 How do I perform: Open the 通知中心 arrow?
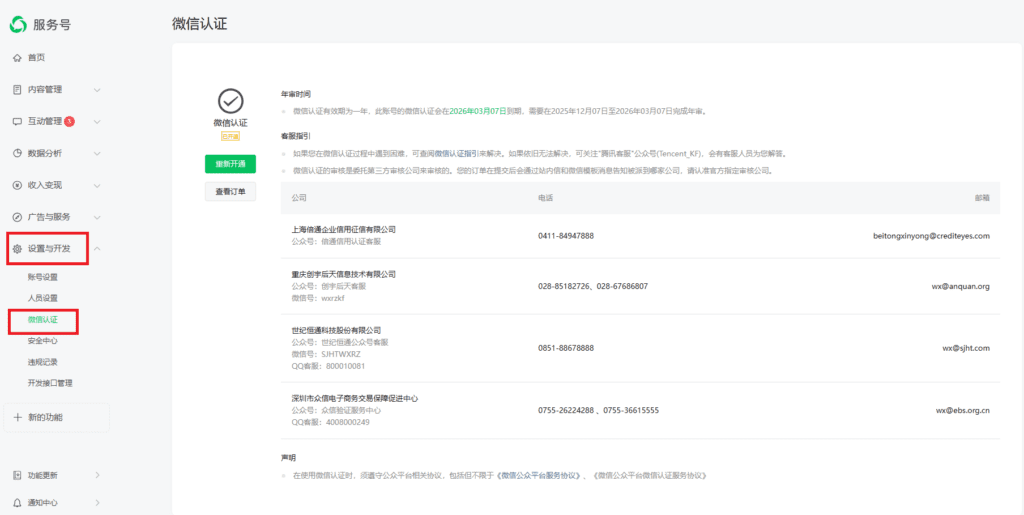click(x=97, y=503)
